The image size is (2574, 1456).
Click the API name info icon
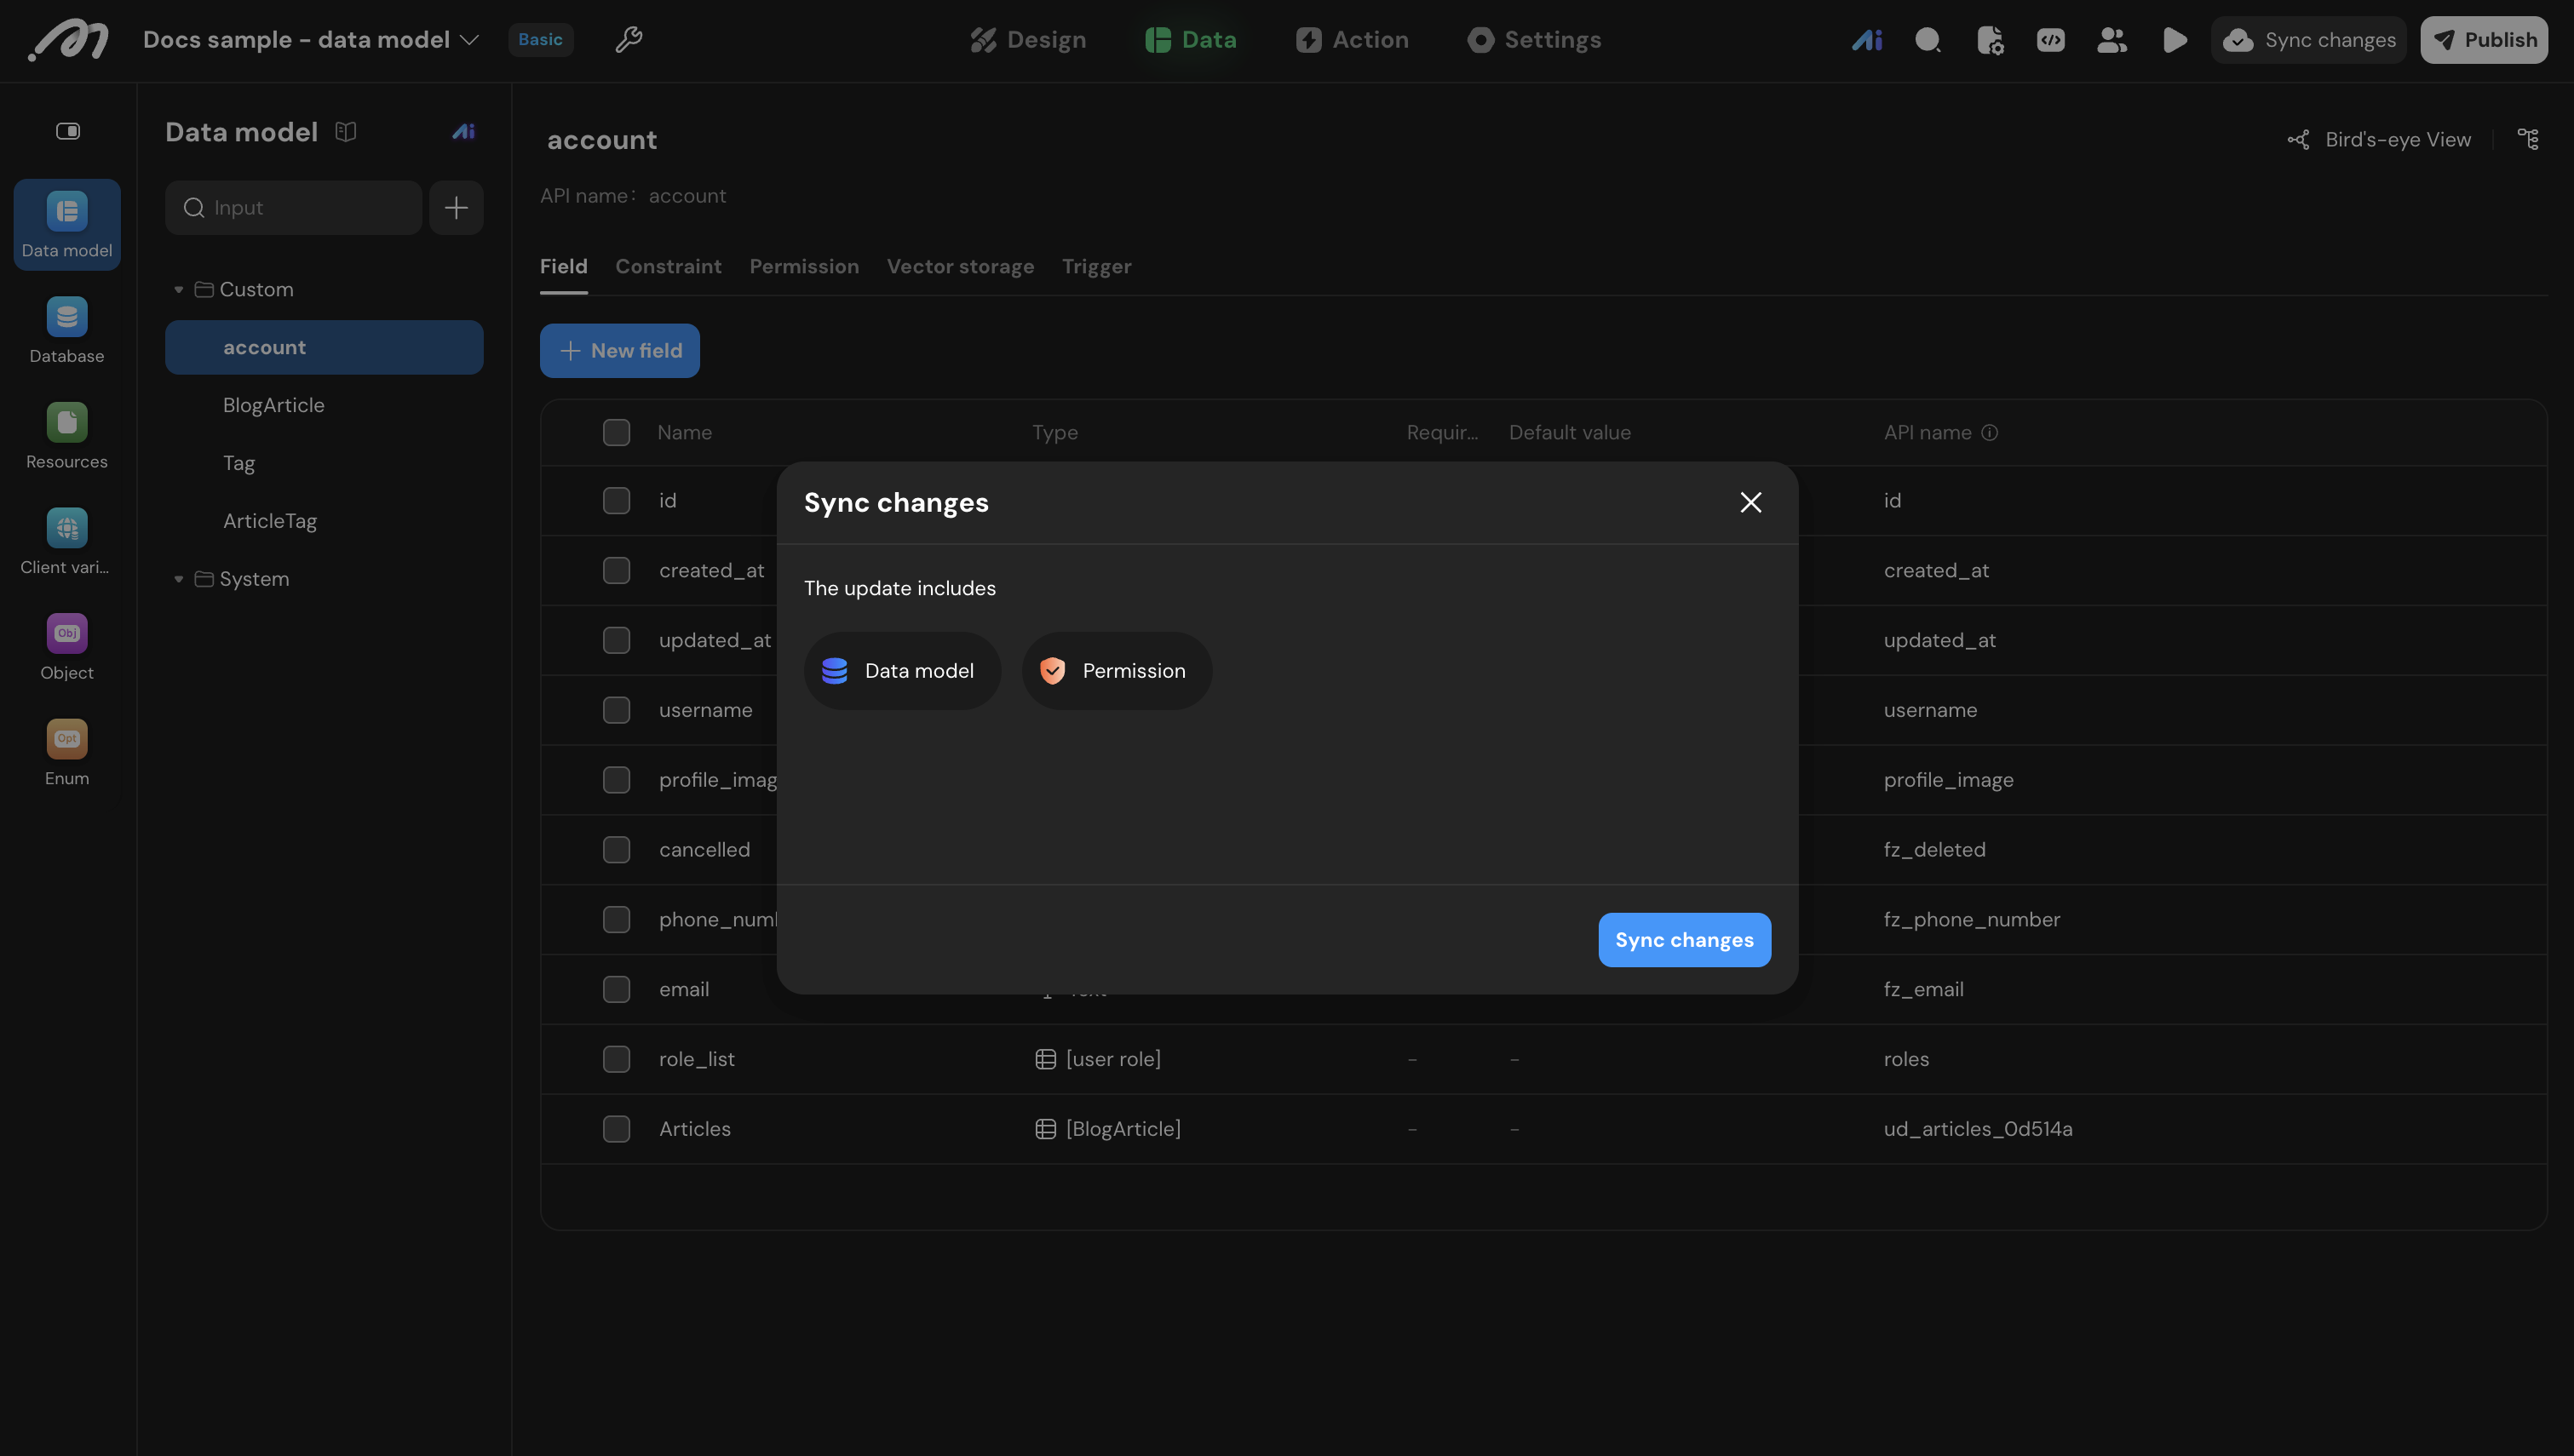[x=1990, y=433]
